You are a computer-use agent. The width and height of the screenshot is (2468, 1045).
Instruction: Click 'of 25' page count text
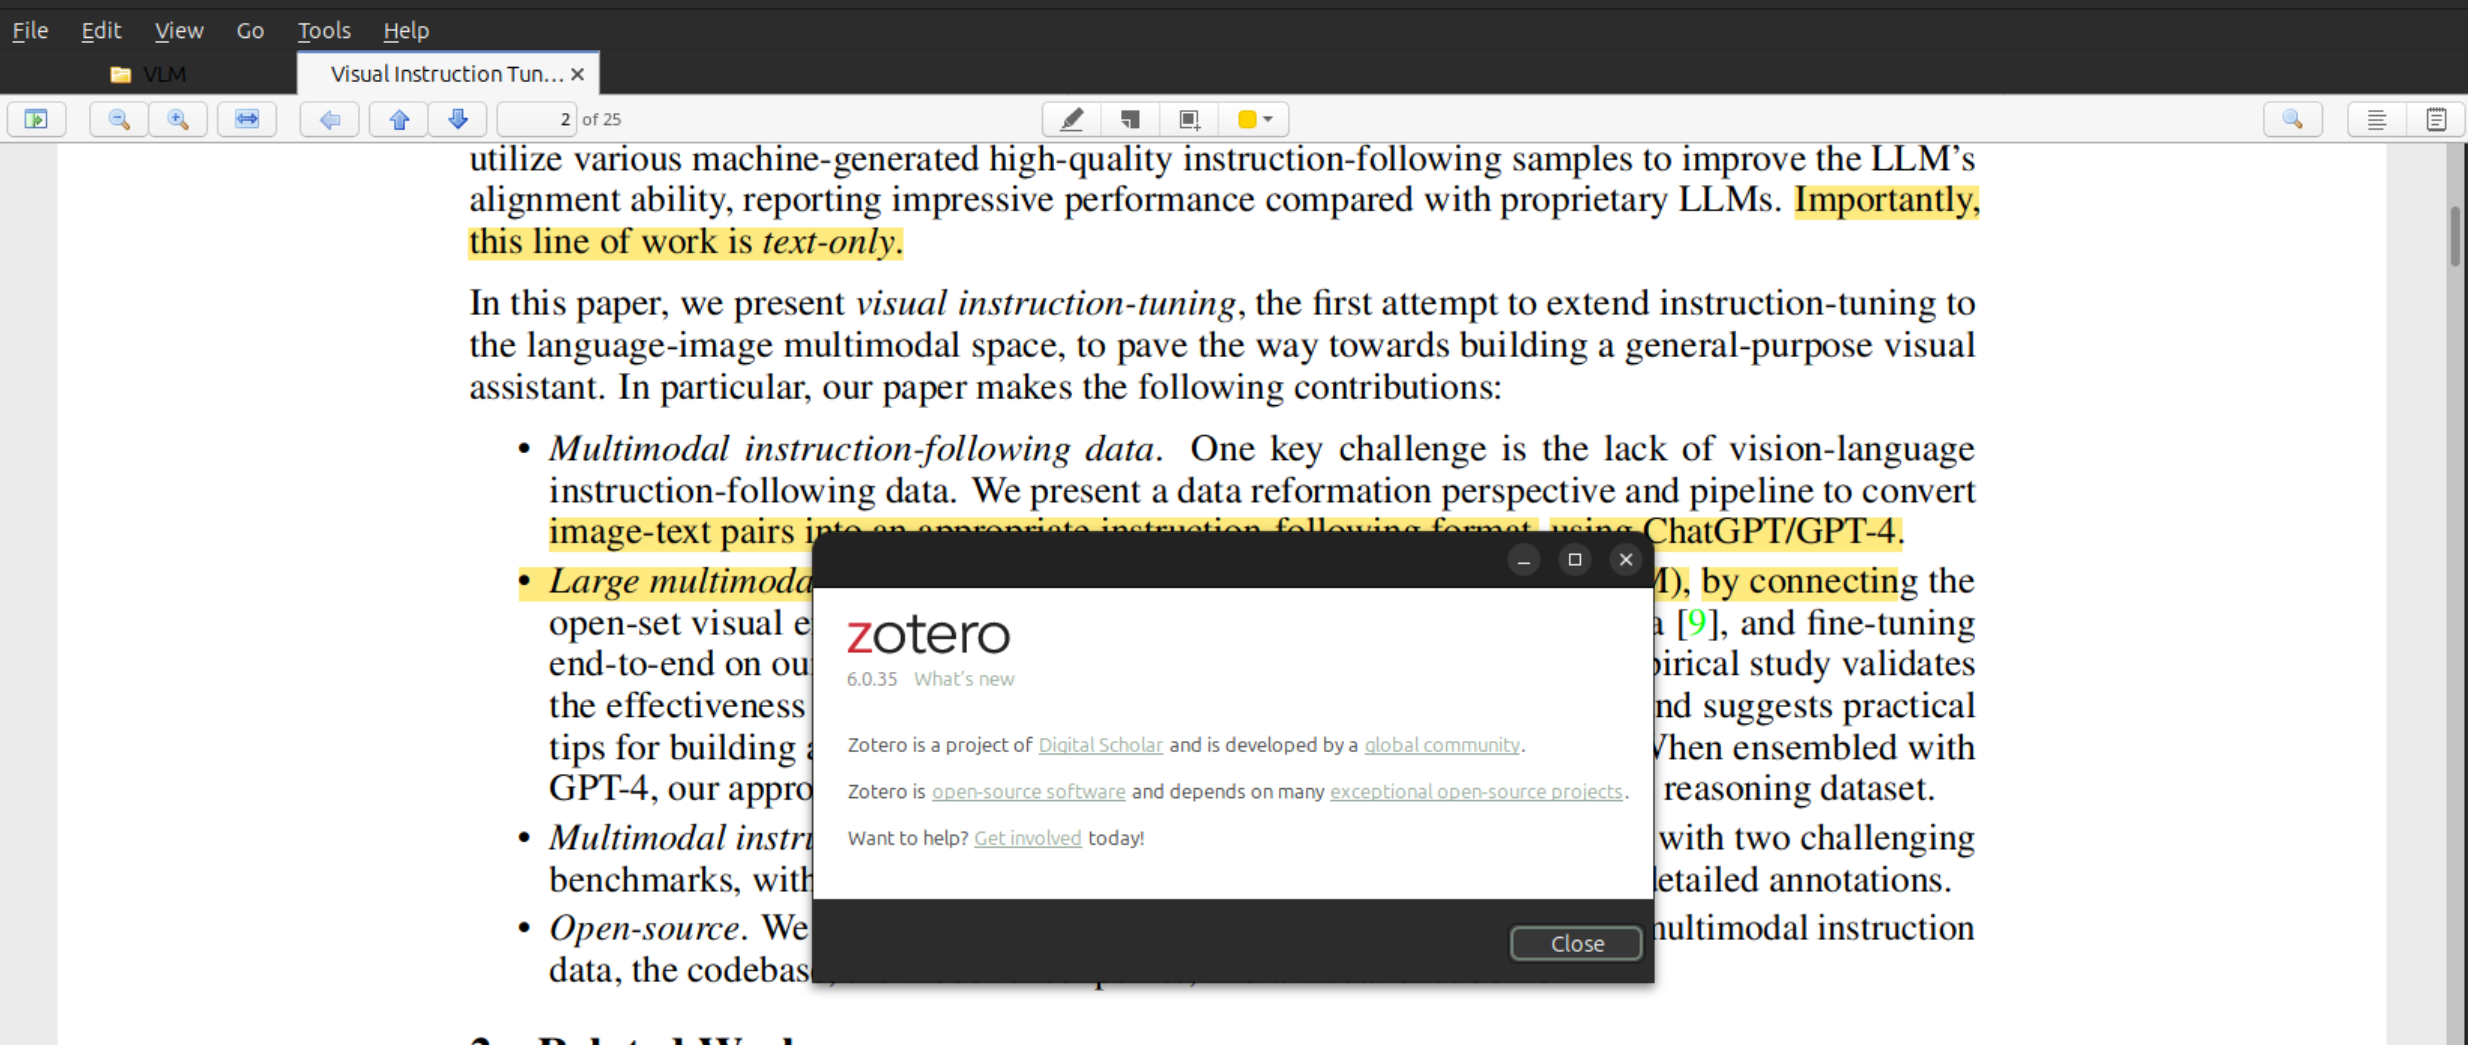[x=602, y=120]
